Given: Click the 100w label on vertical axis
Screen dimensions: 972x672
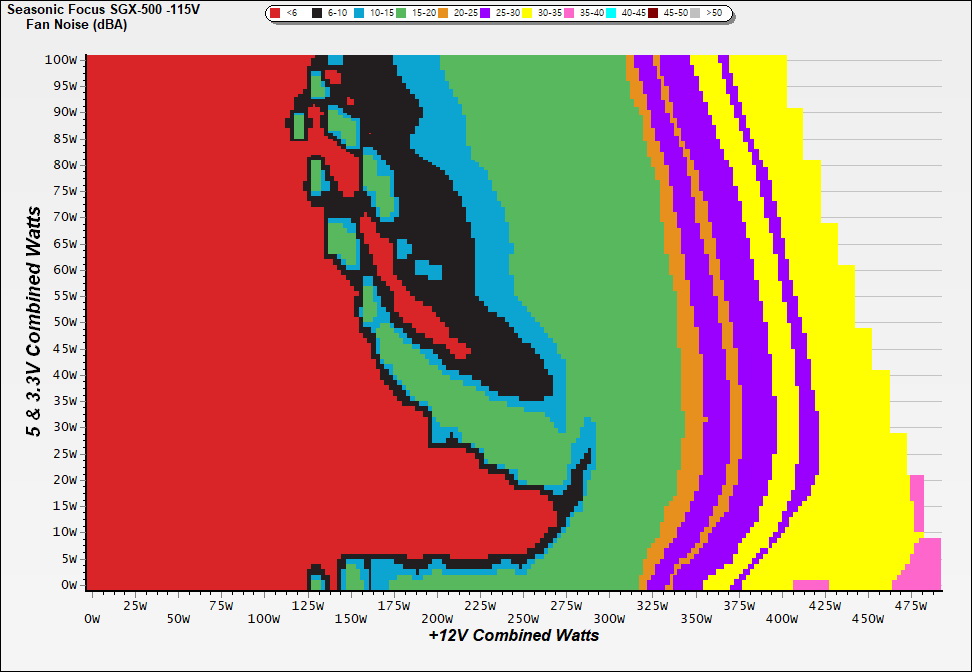Looking at the screenshot, I should [63, 59].
